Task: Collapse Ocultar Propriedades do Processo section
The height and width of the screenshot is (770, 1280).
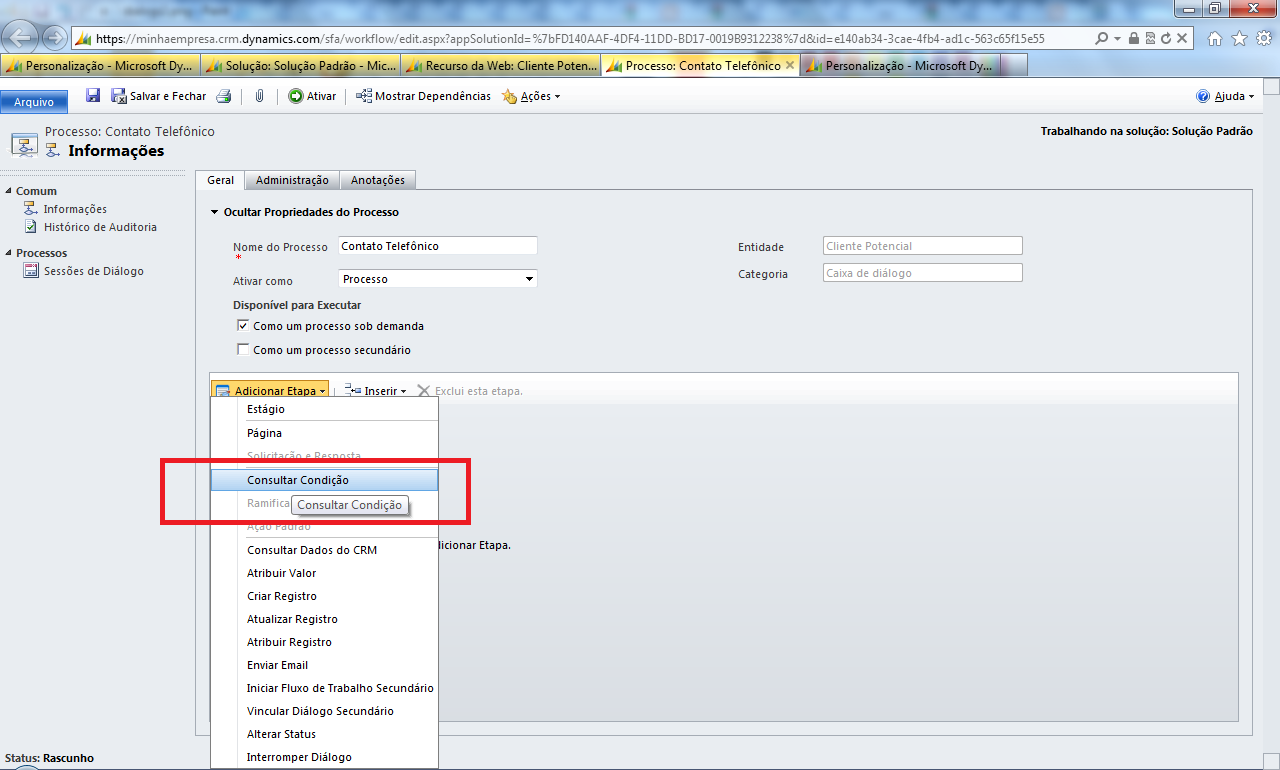Action: [214, 212]
